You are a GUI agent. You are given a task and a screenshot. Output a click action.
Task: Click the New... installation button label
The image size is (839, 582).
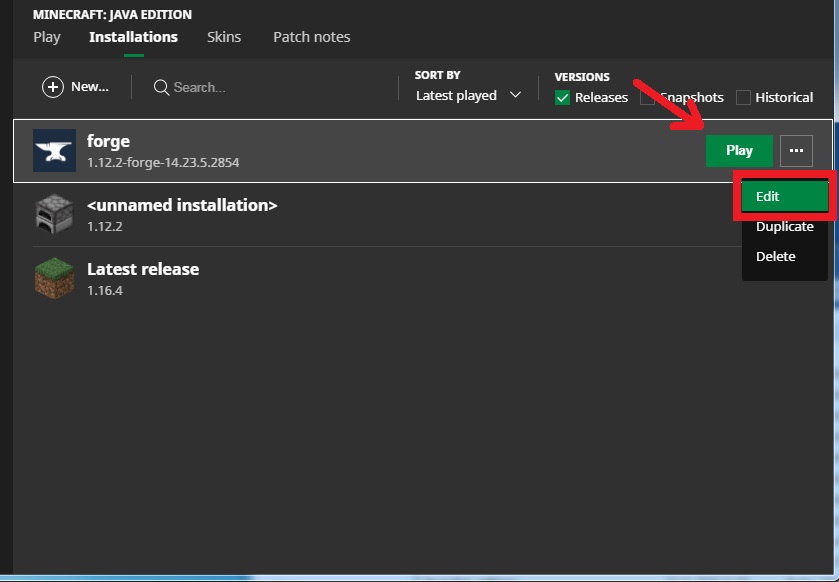[90, 87]
